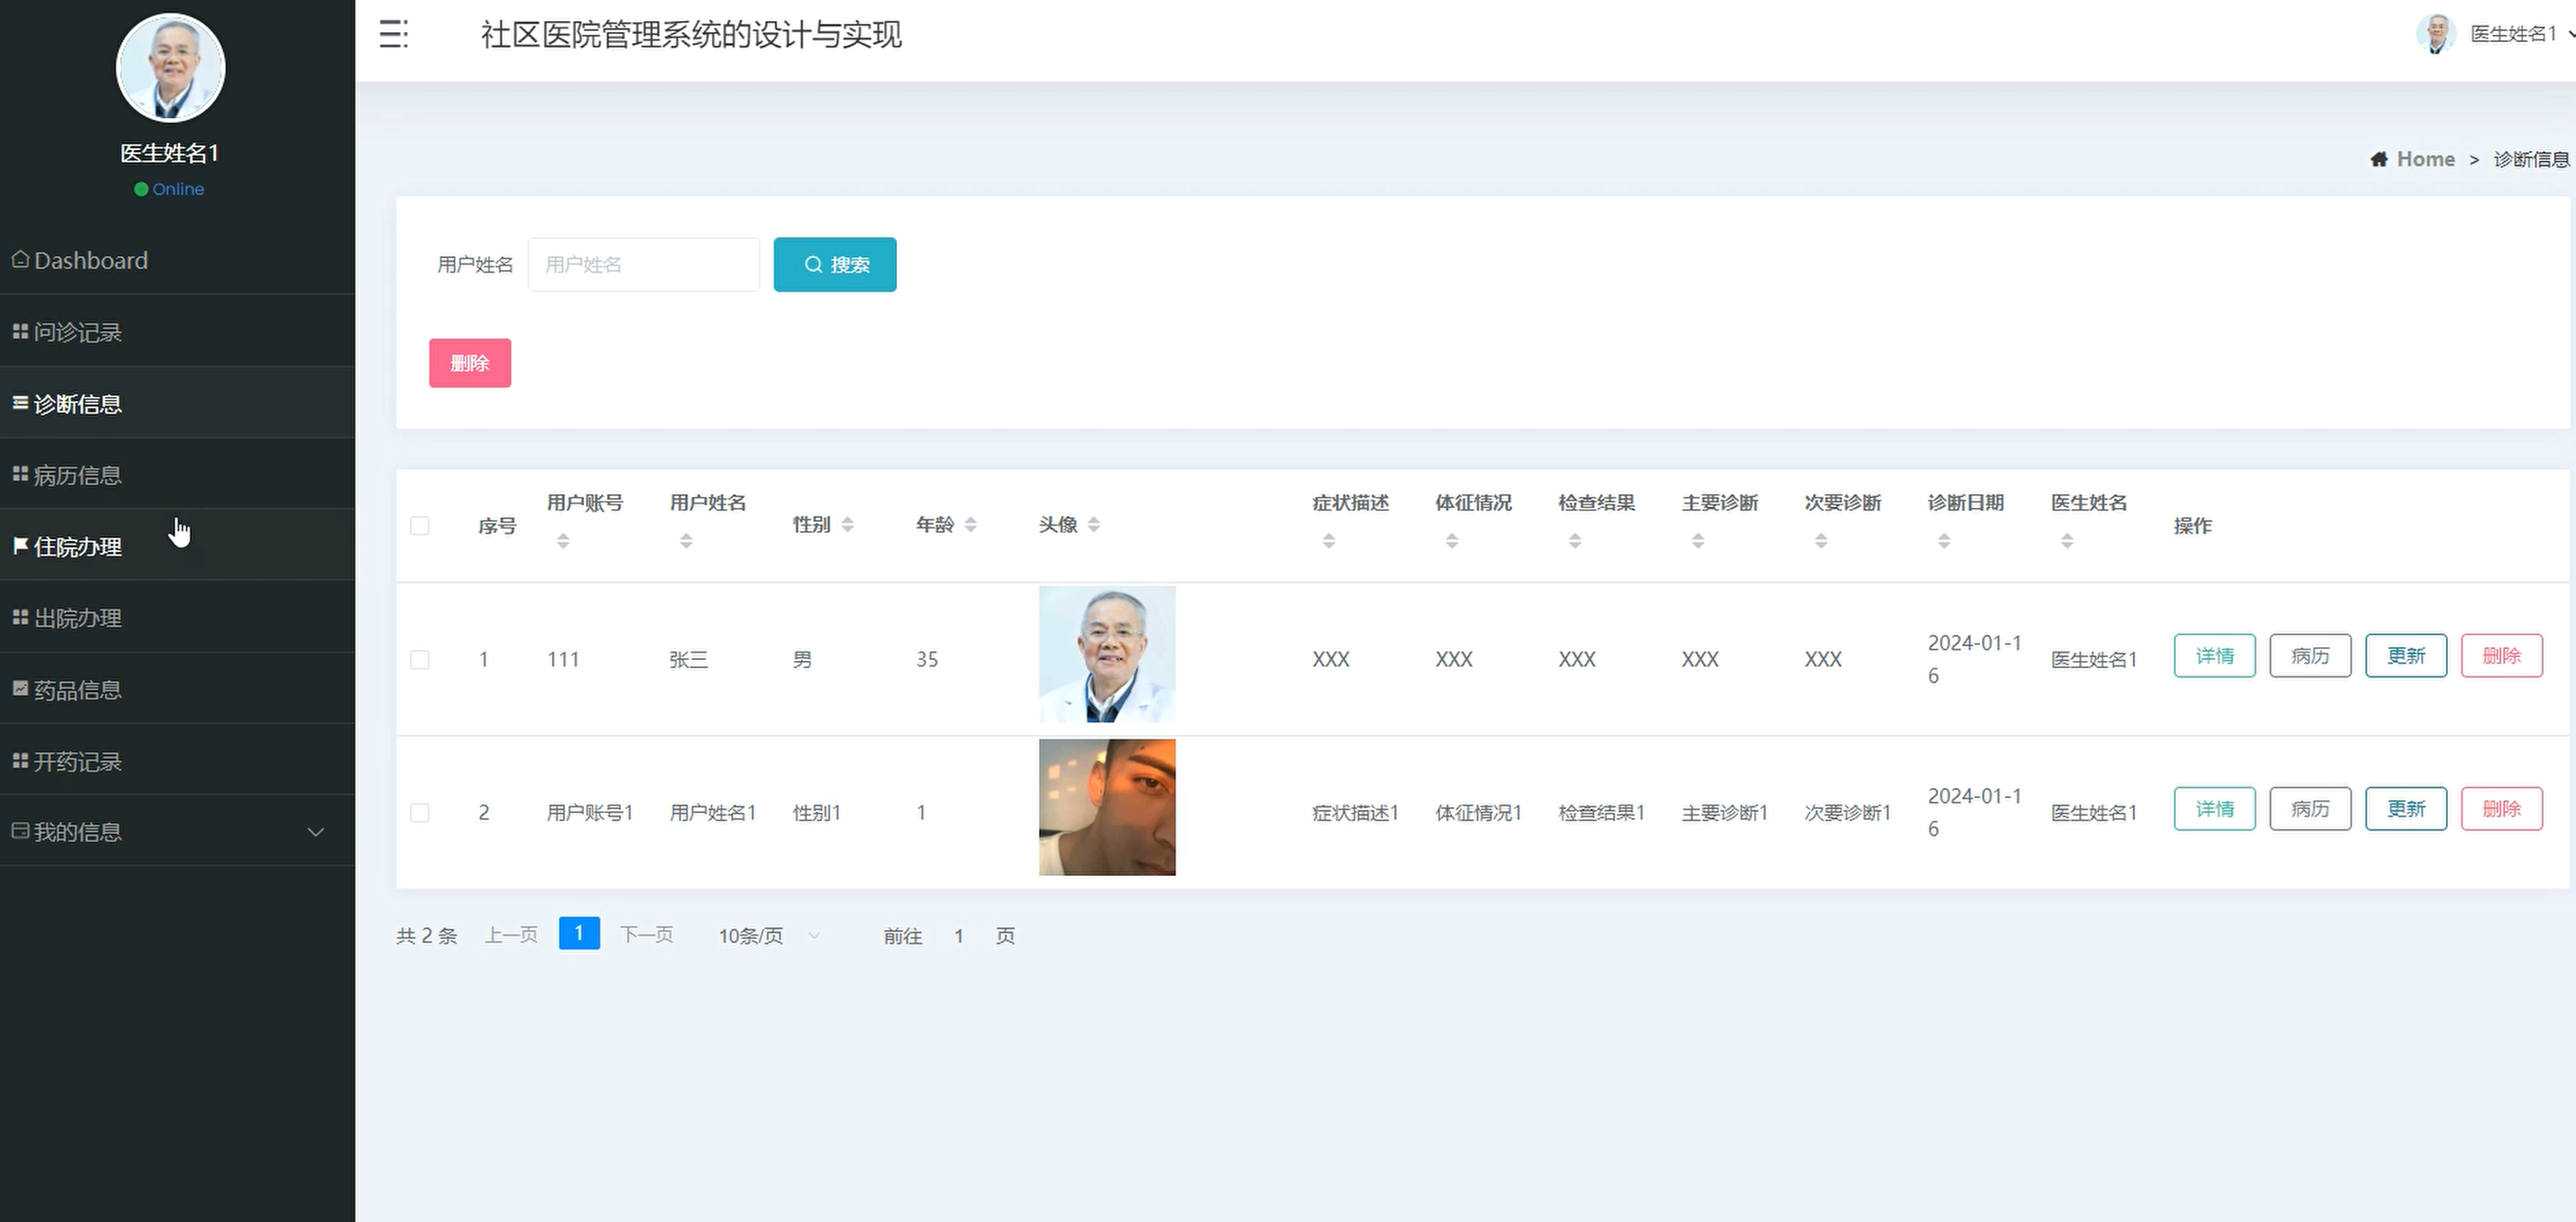The width and height of the screenshot is (2576, 1222).
Task: Click the 症状描述1 cell
Action: pyautogui.click(x=1355, y=813)
